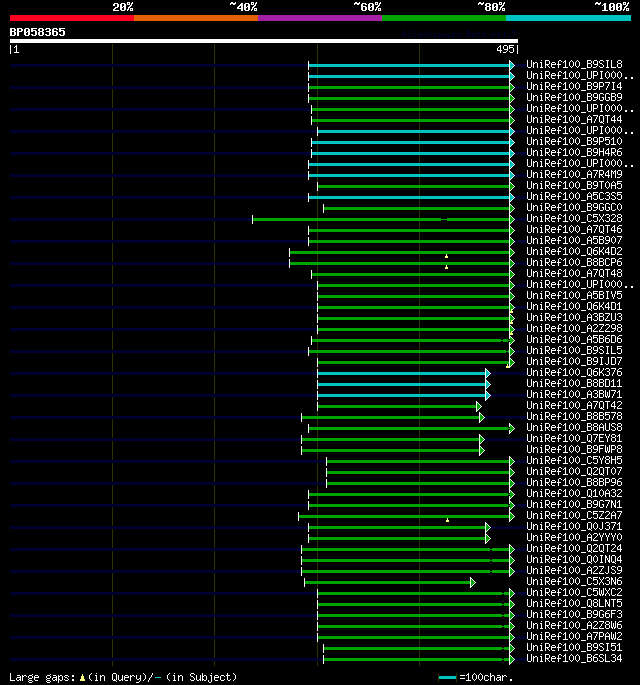Select the UniRef100_A7QT48 label

click(574, 273)
